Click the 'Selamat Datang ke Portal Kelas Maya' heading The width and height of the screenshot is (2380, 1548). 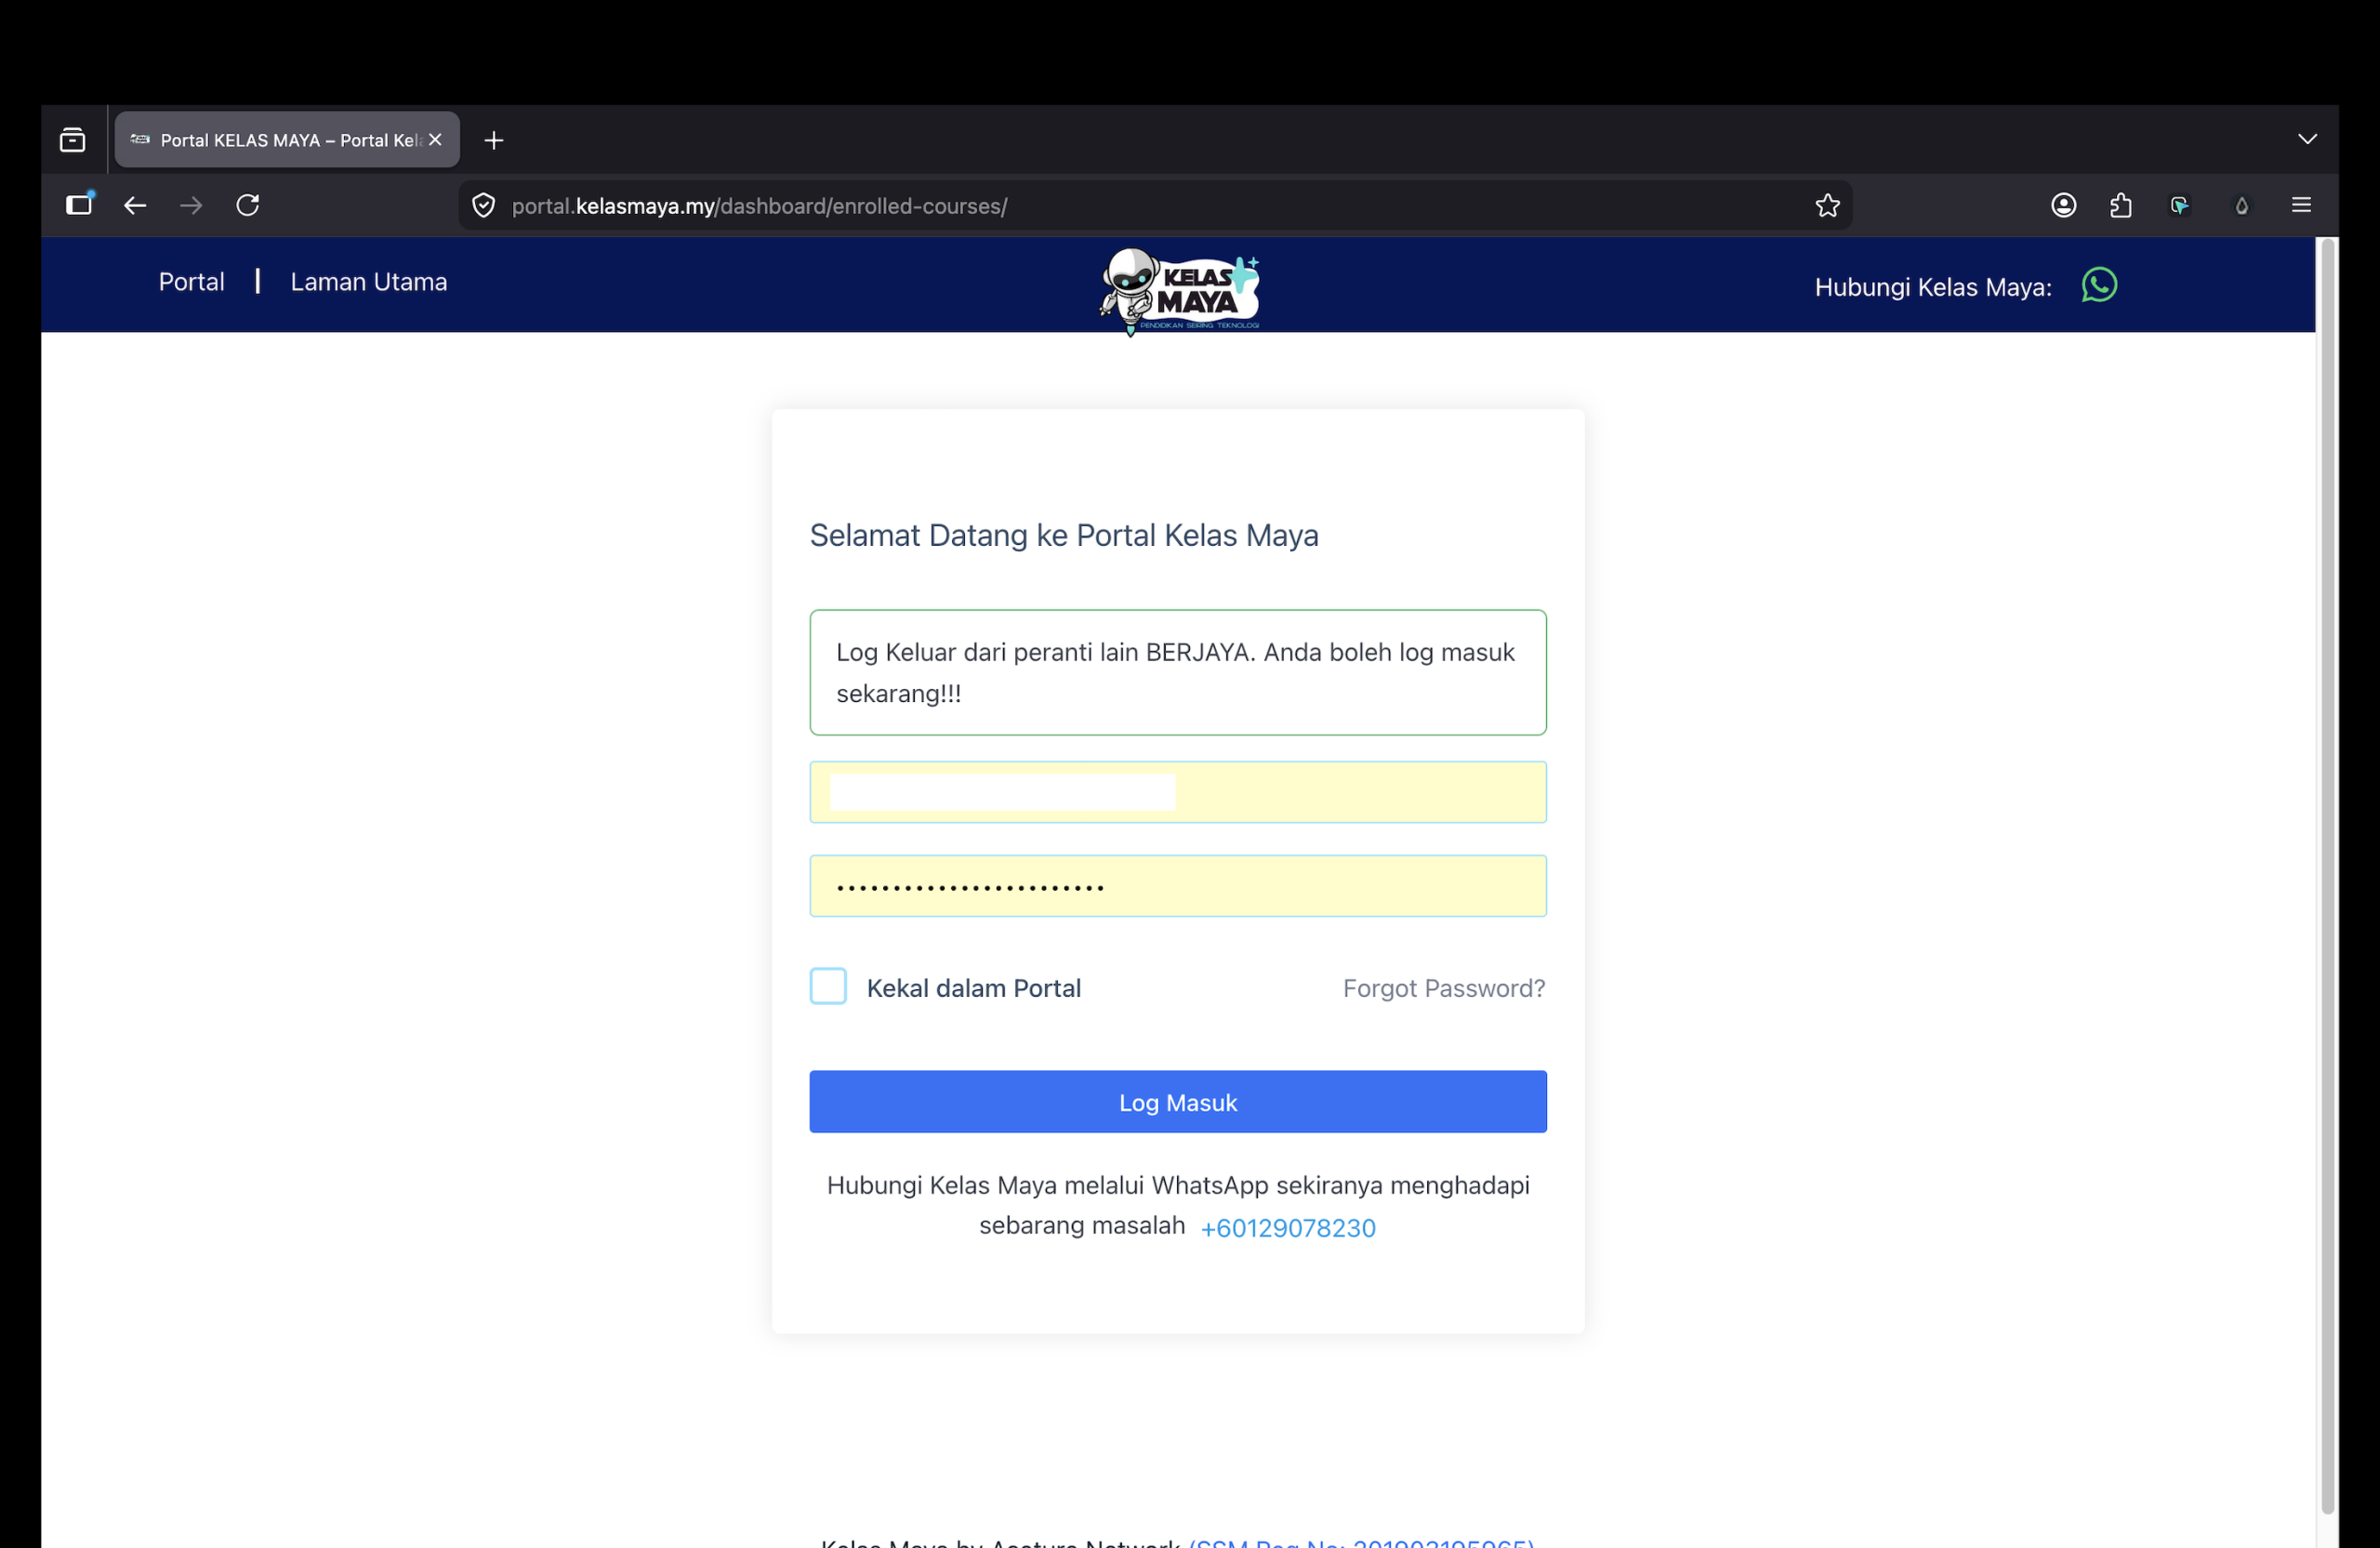coord(1064,535)
